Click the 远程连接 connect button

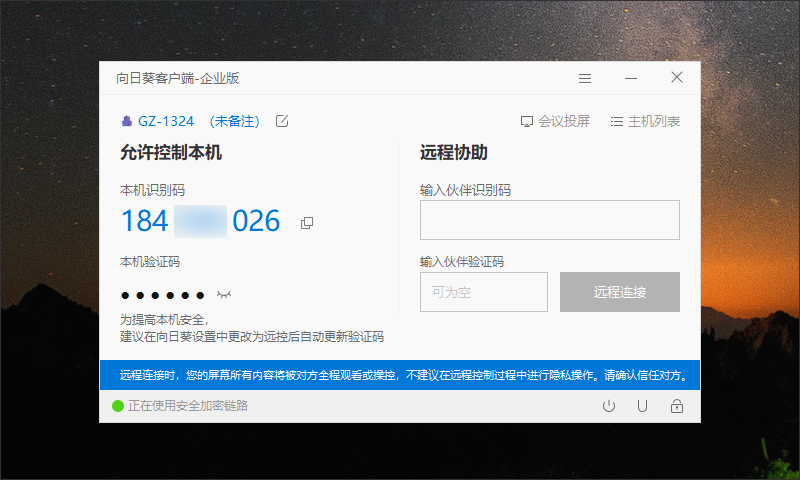tap(619, 292)
